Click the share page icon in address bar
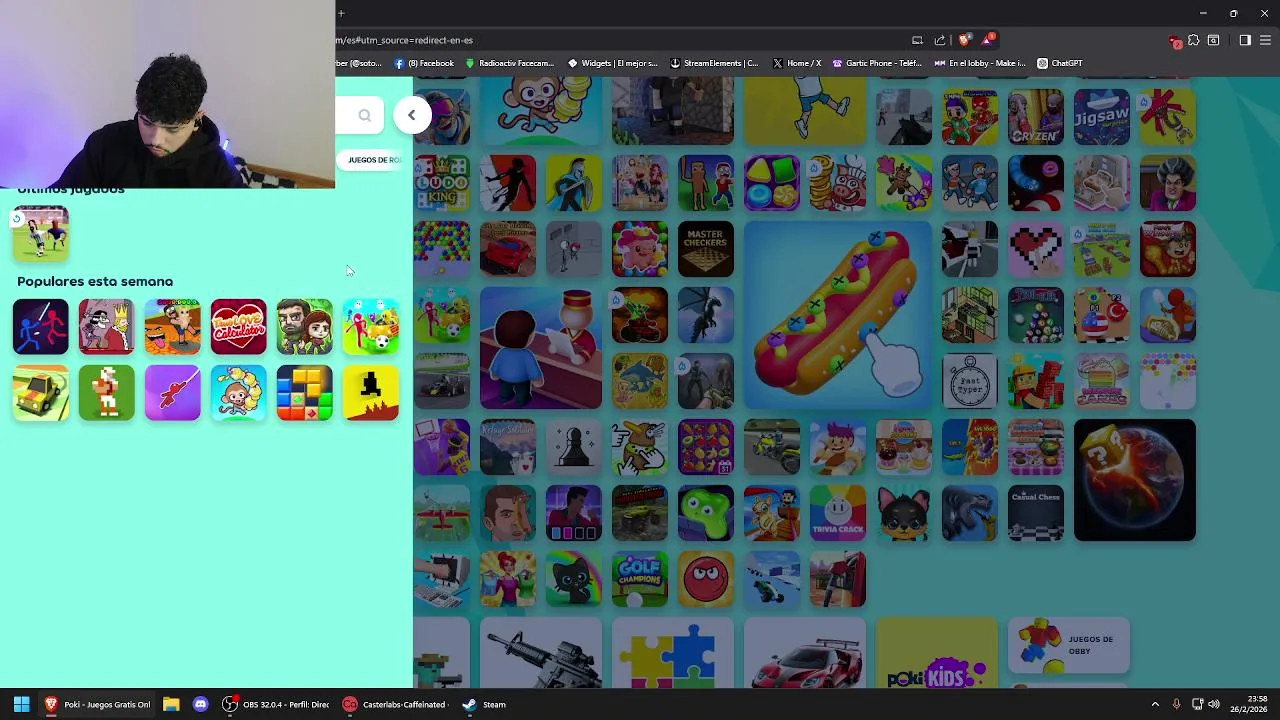The height and width of the screenshot is (720, 1280). 940,40
